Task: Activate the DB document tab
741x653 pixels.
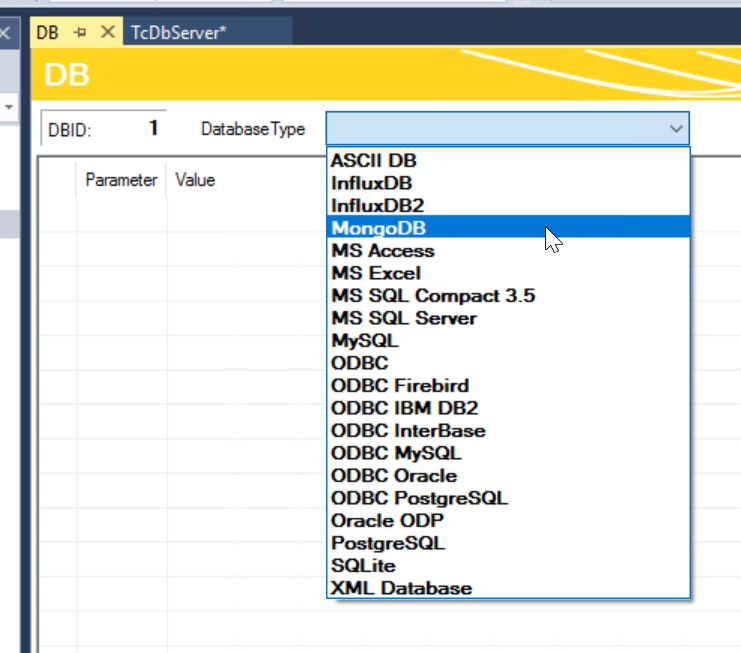Action: (47, 33)
